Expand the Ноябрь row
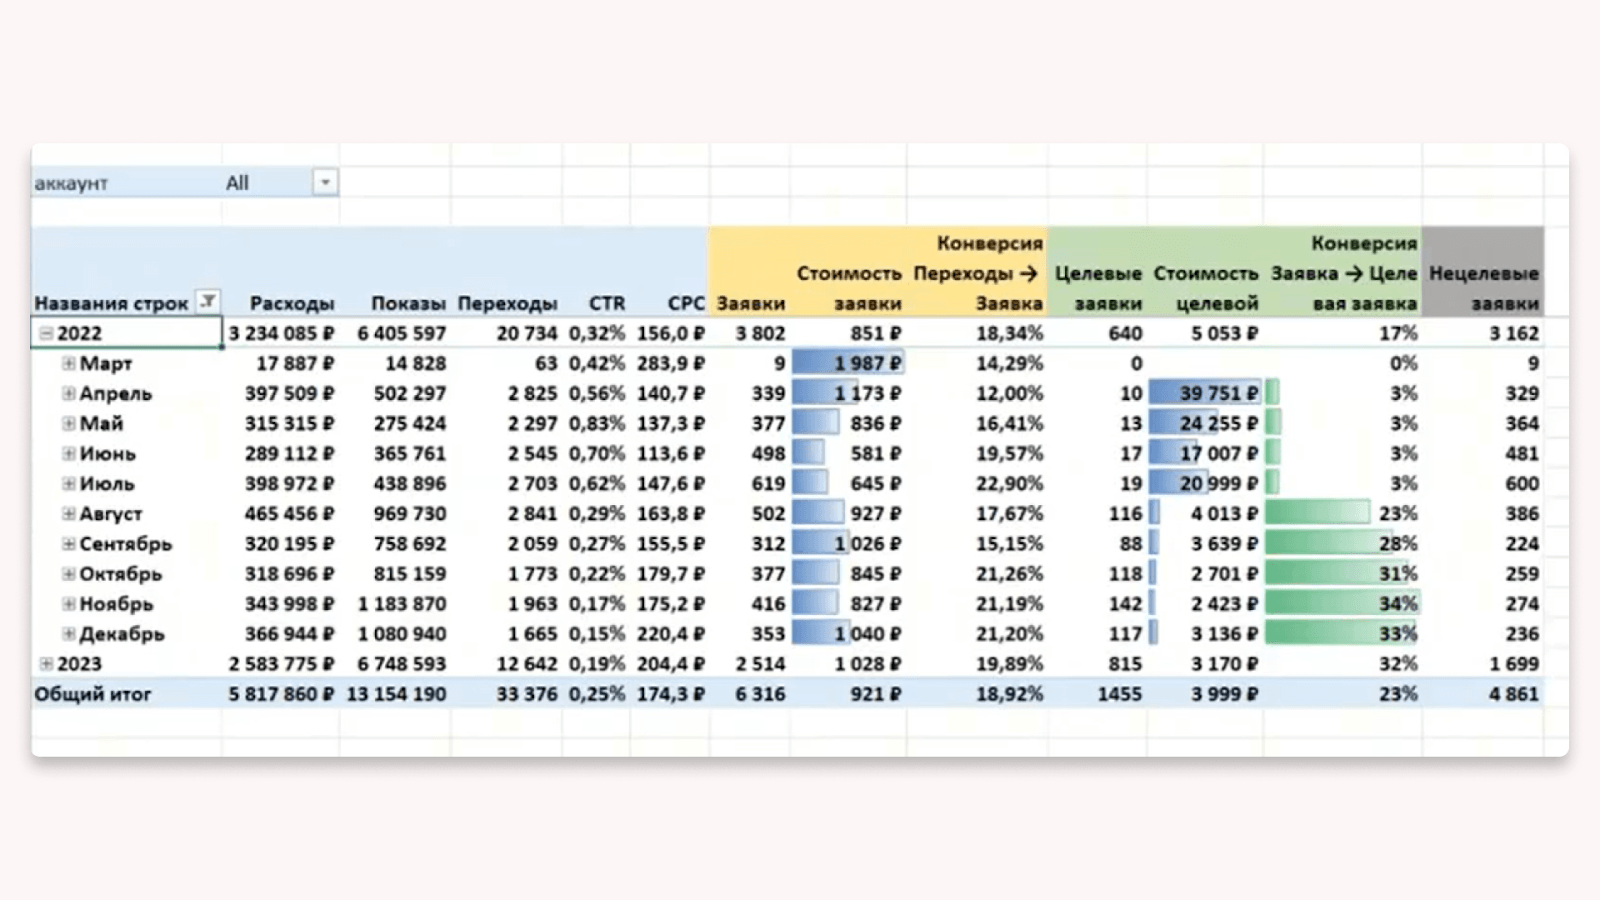The width and height of the screenshot is (1600, 900). [x=68, y=603]
